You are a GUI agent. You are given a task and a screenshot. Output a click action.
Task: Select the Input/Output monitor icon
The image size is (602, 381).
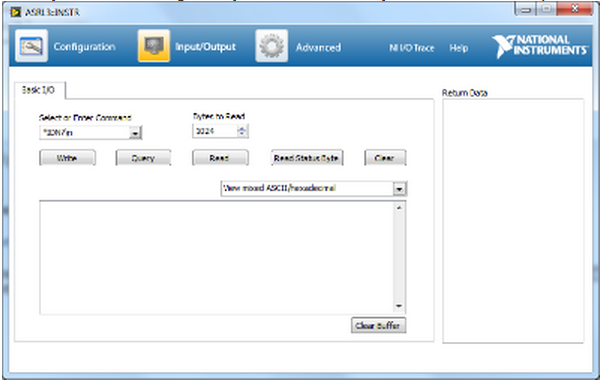coord(154,46)
